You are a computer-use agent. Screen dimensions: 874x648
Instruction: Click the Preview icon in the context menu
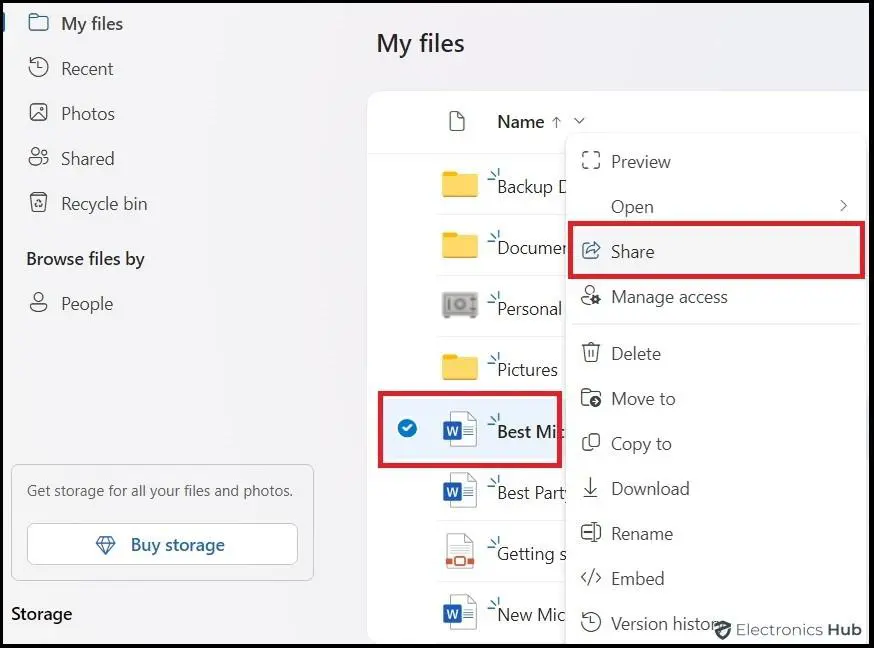592,161
